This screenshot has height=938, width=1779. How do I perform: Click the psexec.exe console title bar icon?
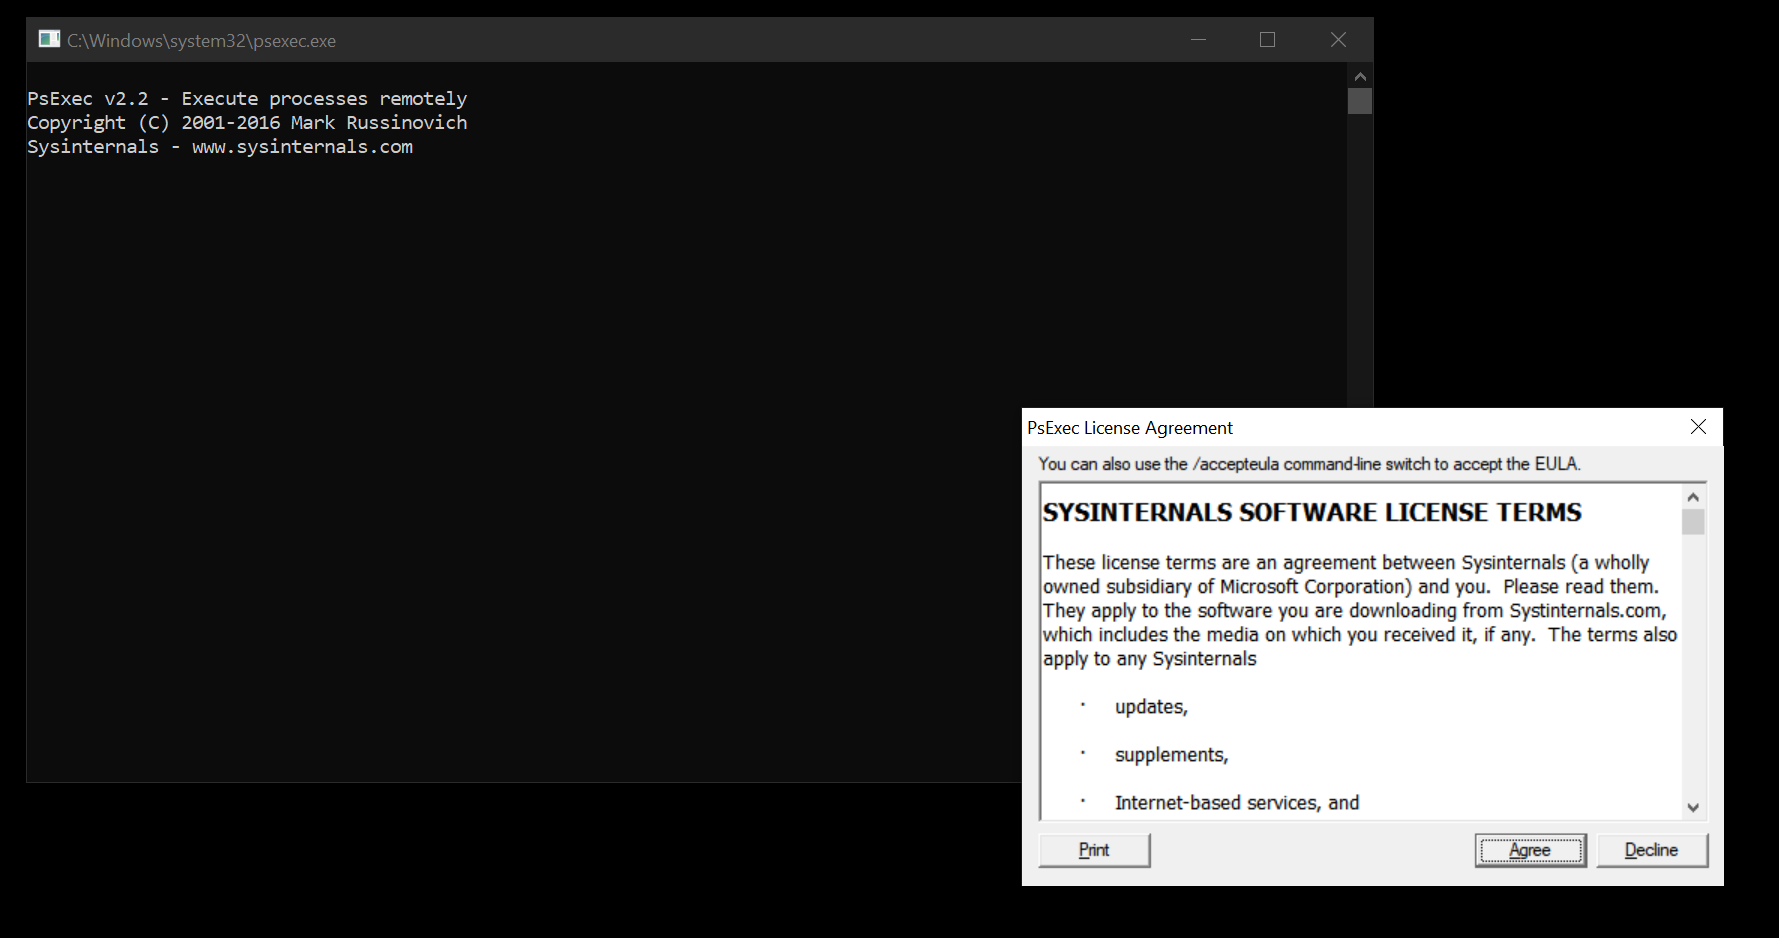(49, 39)
